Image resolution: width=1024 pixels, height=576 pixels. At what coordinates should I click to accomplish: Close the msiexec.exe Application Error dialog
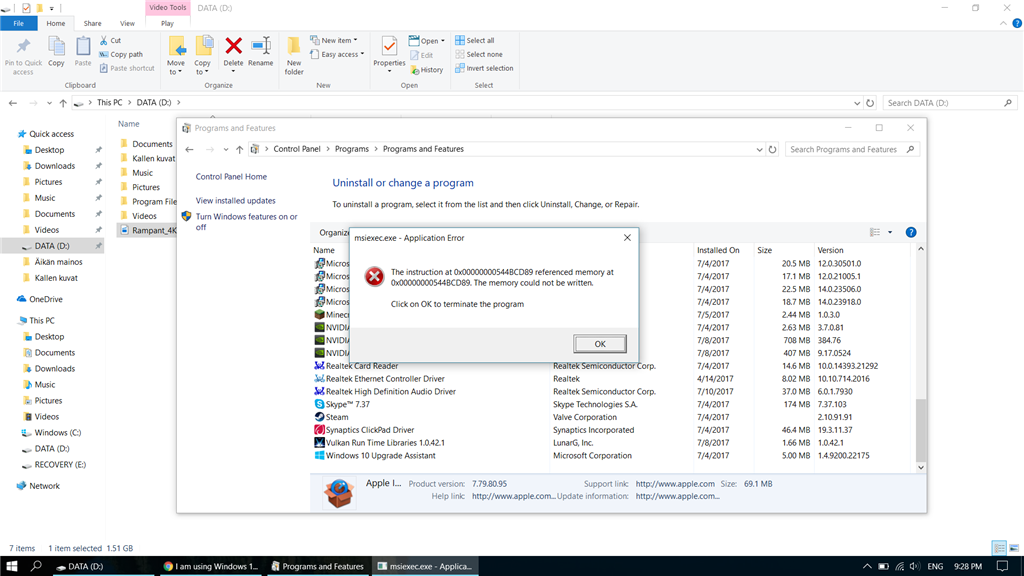coord(627,238)
